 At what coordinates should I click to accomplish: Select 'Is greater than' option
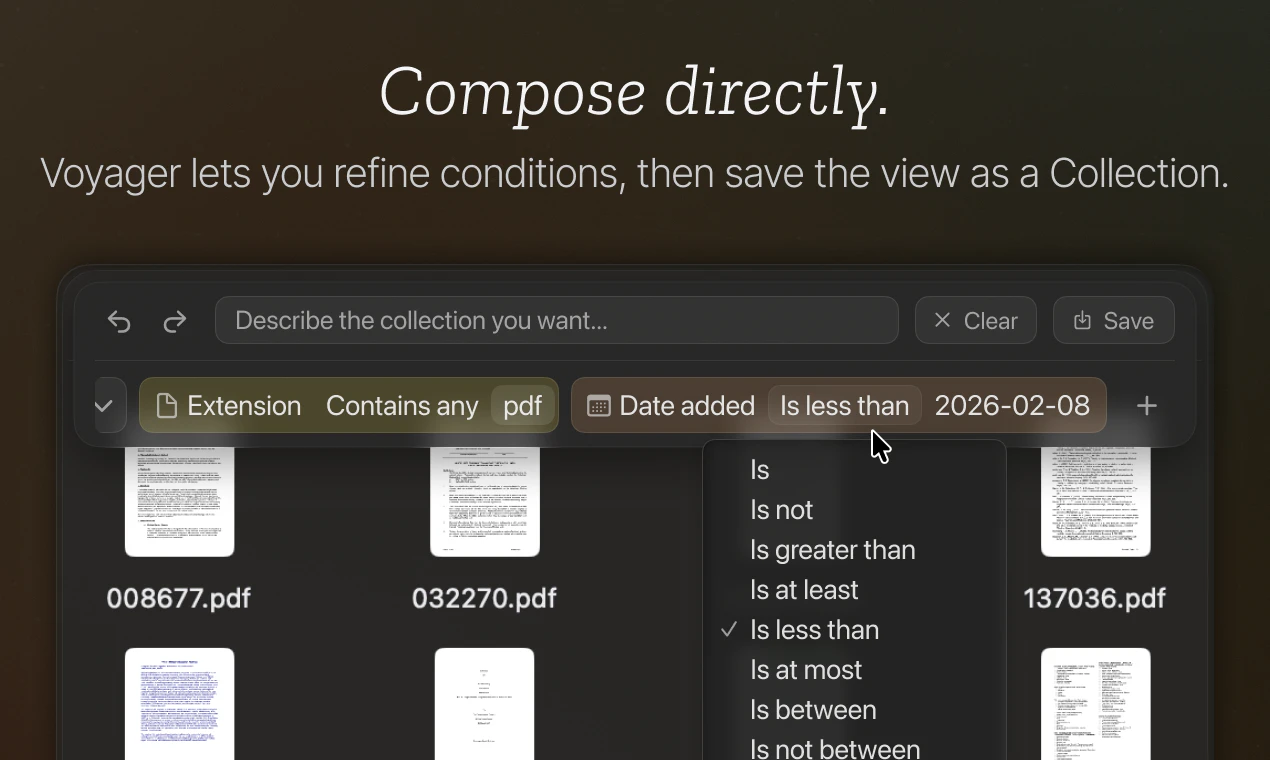tap(832, 550)
